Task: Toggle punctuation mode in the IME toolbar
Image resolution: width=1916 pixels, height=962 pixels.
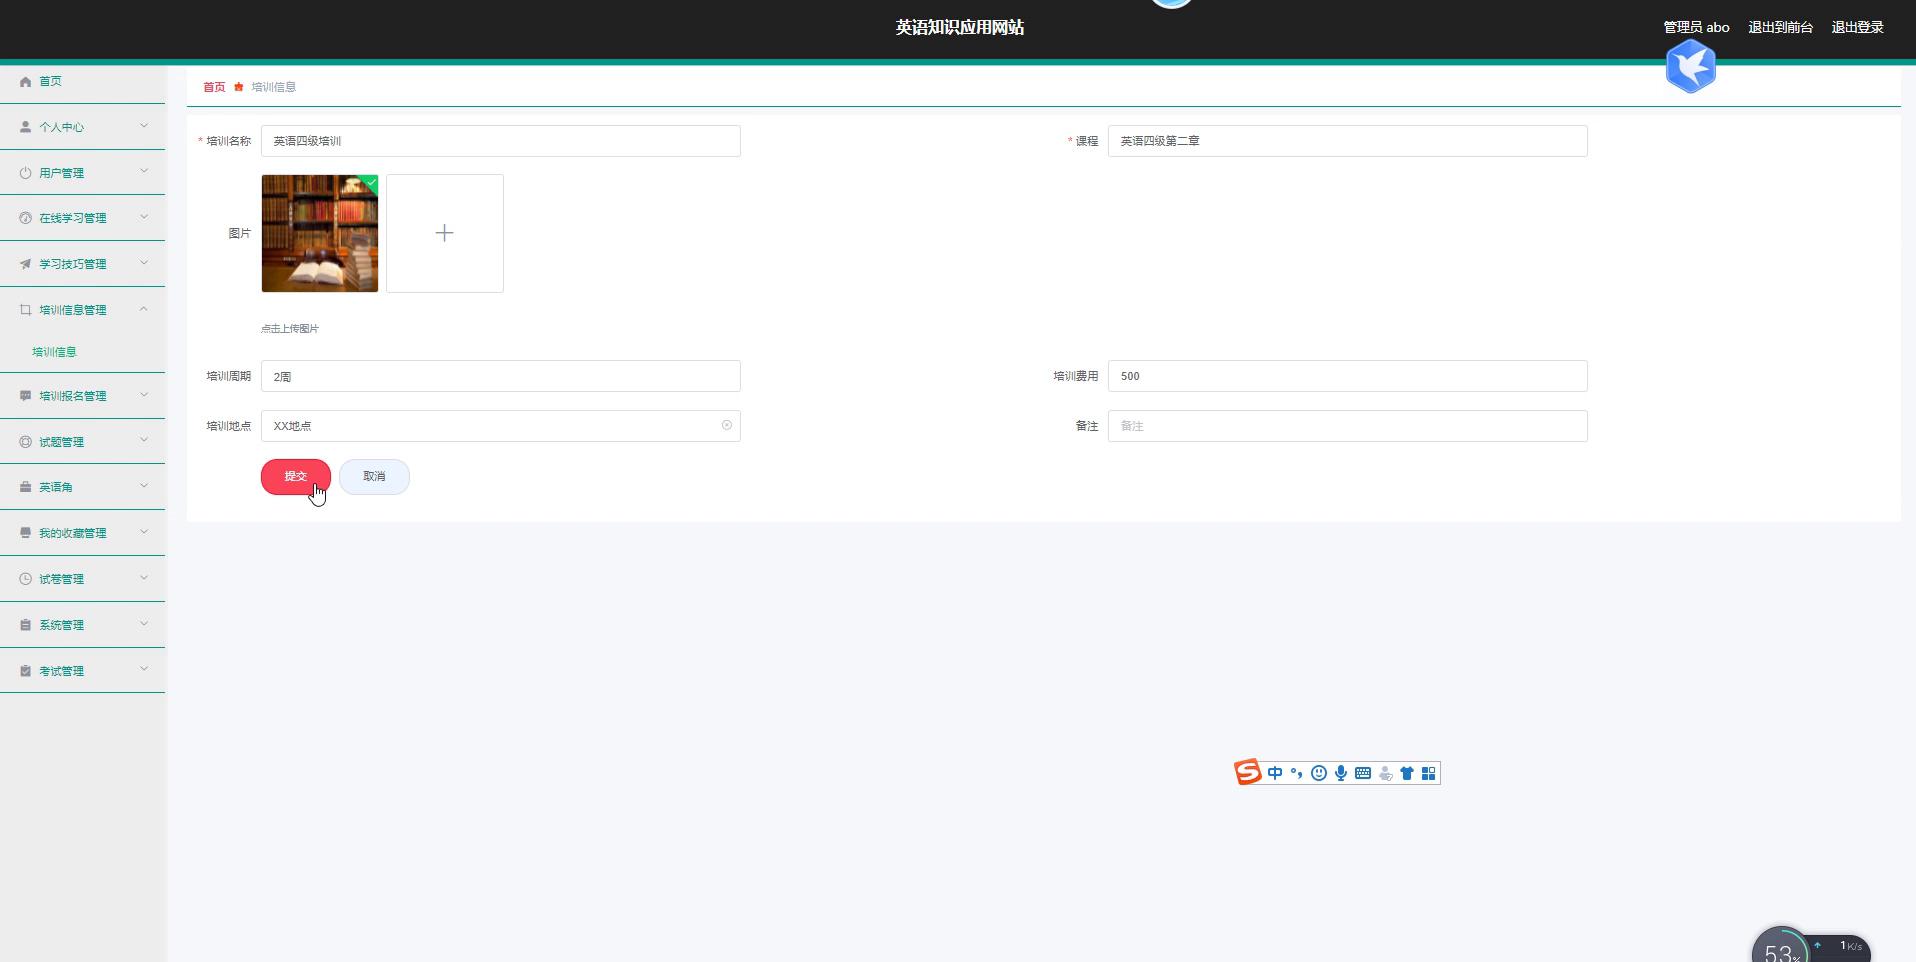Action: click(1297, 773)
